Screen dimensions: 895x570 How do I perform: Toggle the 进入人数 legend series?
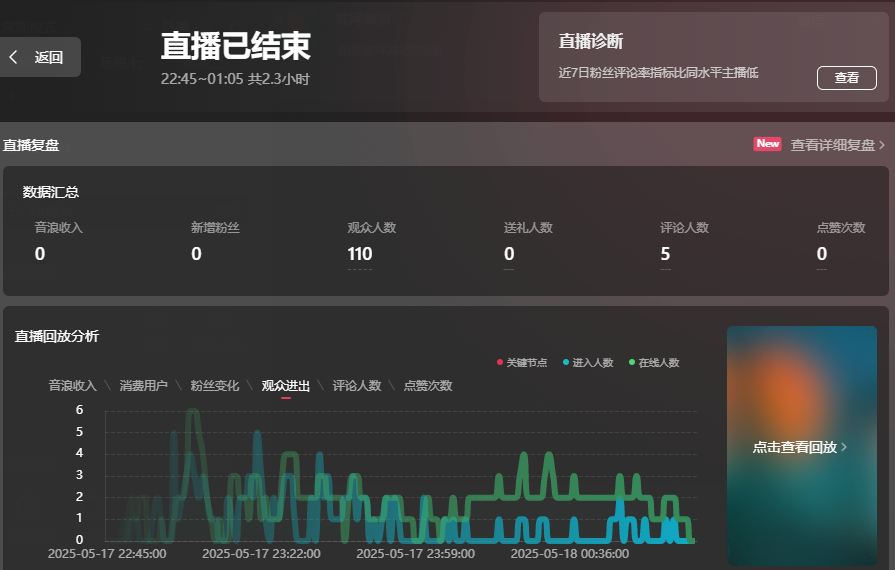point(588,362)
